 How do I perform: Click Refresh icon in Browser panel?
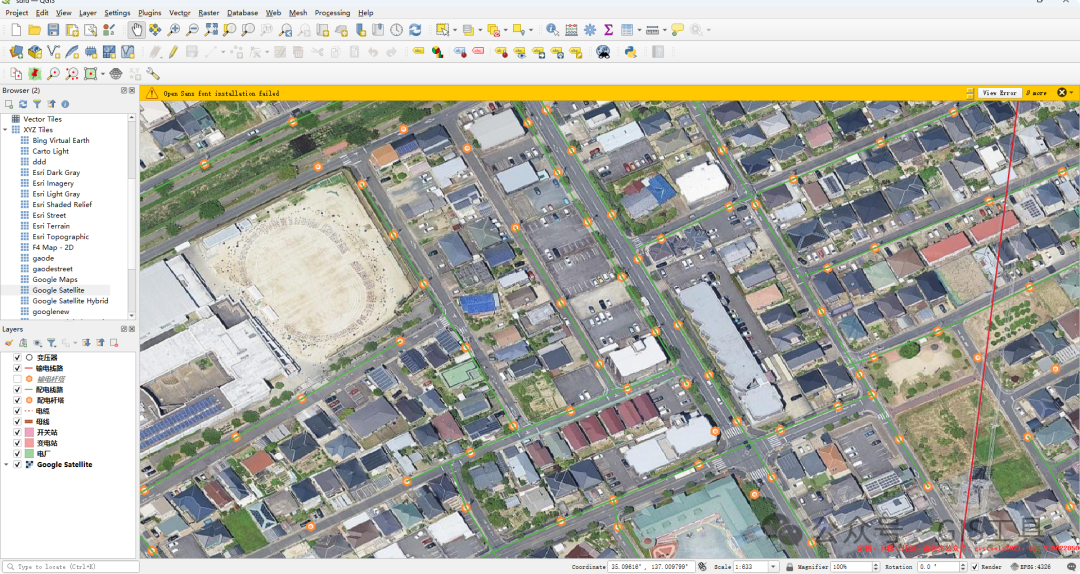pyautogui.click(x=23, y=104)
